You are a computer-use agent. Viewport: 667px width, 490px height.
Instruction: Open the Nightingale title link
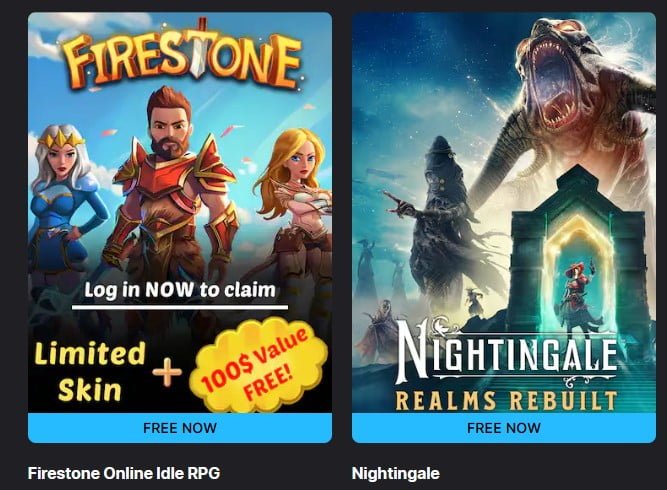click(x=396, y=473)
